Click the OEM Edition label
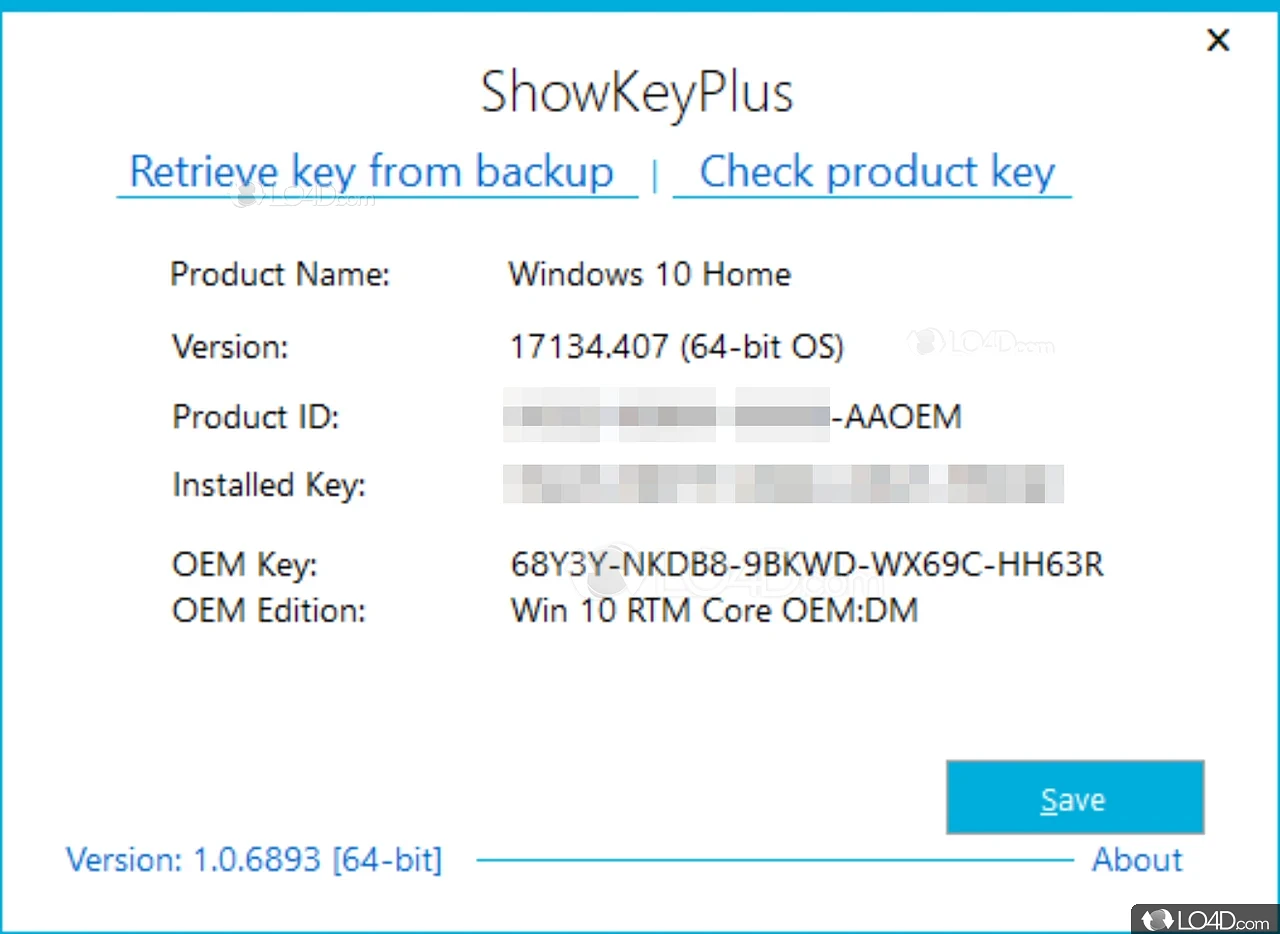This screenshot has height=934, width=1280. (x=269, y=610)
